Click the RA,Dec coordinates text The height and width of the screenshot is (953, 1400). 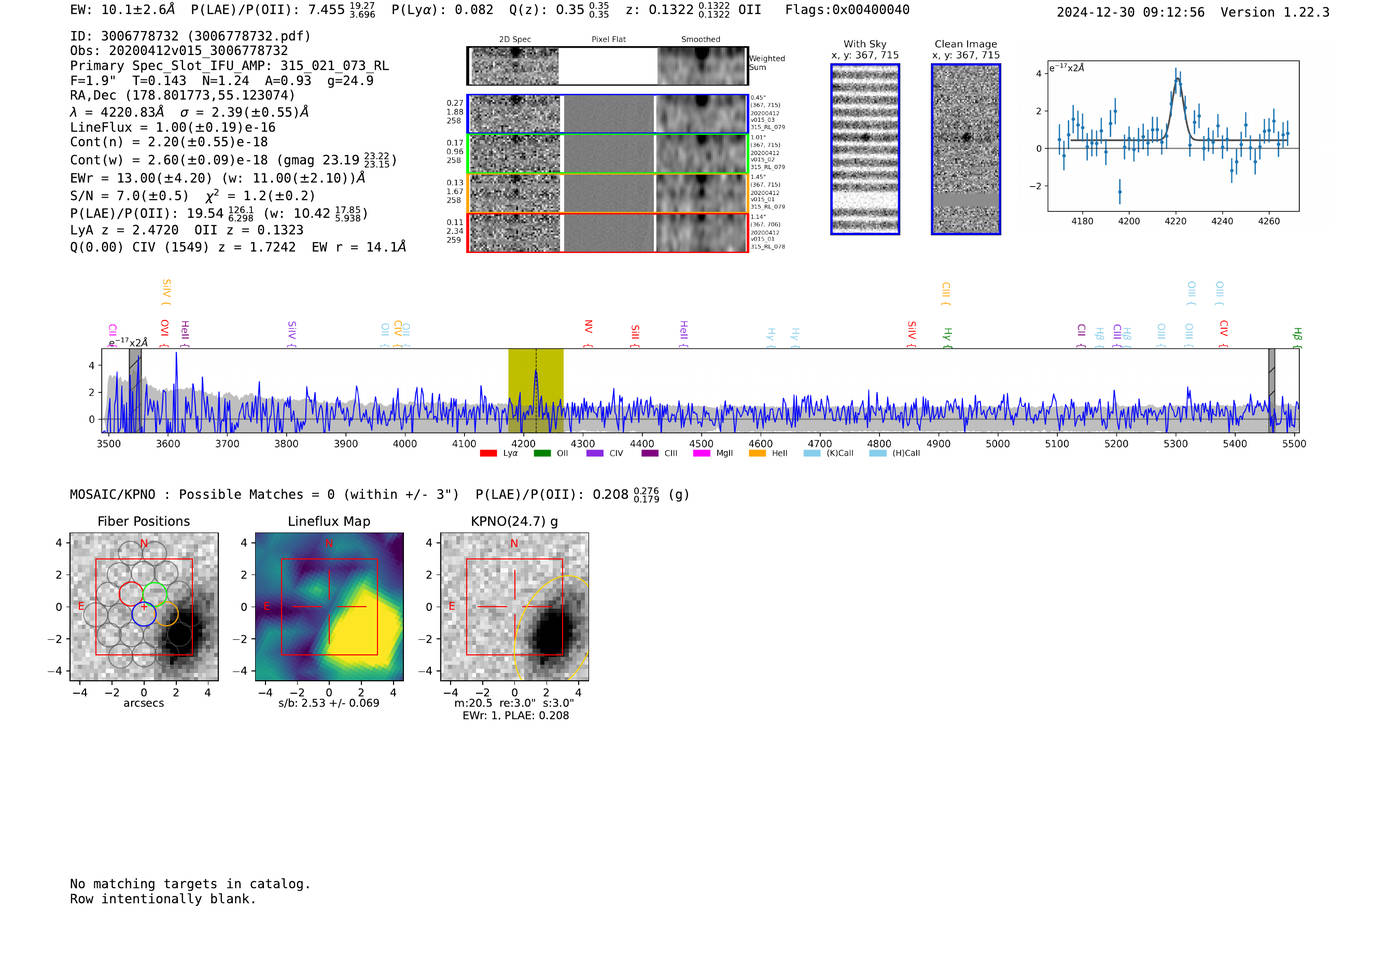(x=183, y=96)
